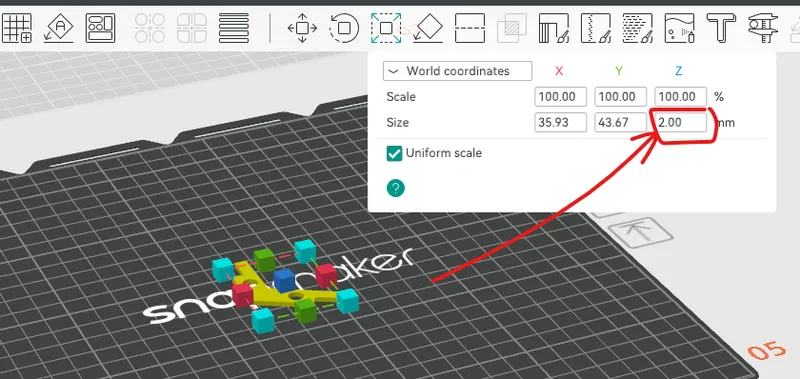Select the Text emboss tool
The height and width of the screenshot is (379, 800).
(x=721, y=28)
